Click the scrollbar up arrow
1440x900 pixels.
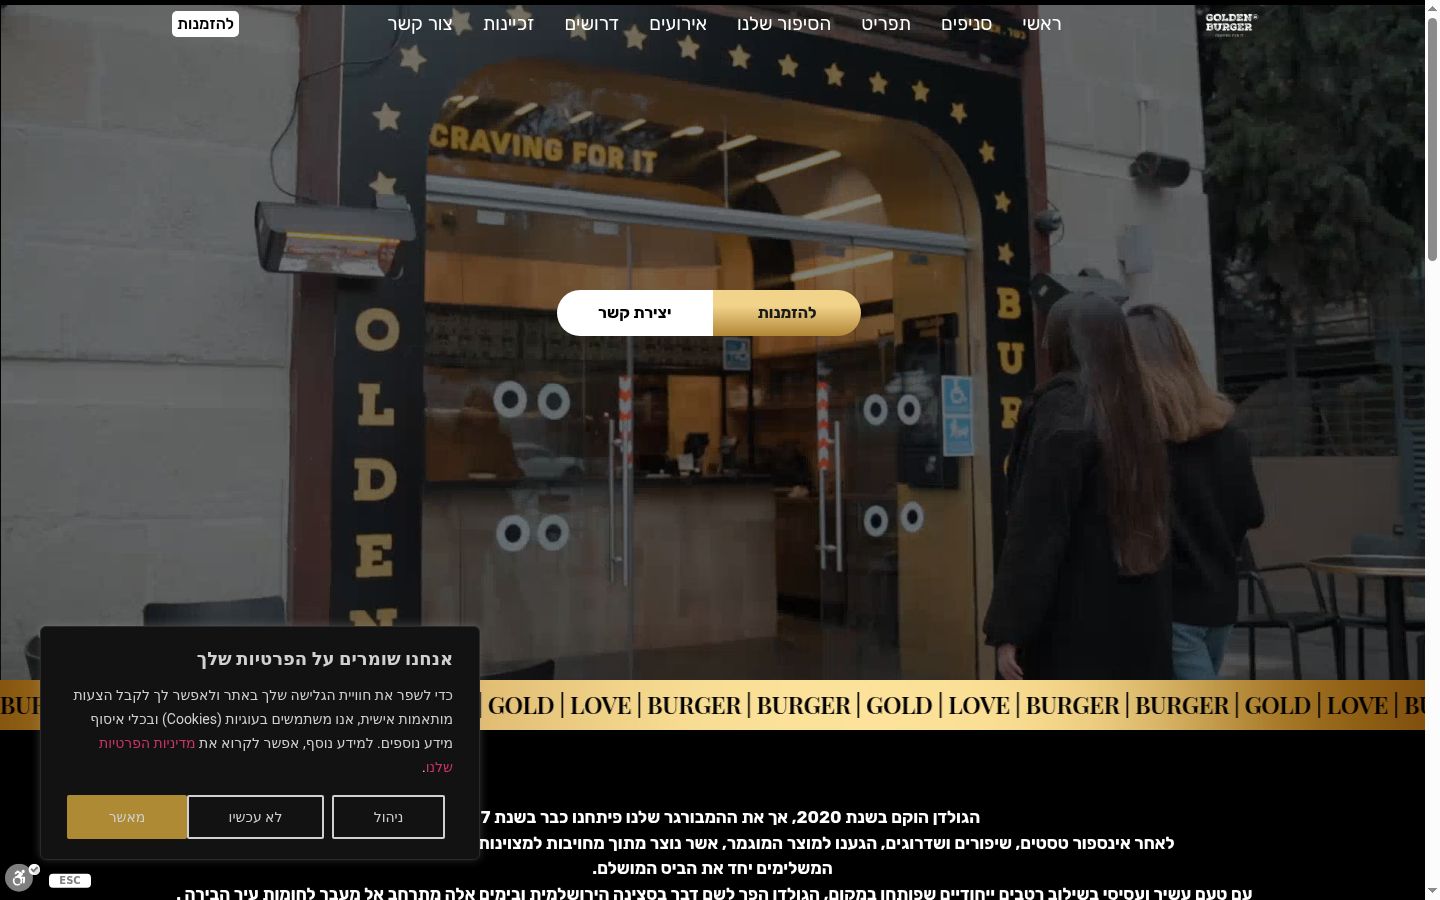[x=1432, y=8]
